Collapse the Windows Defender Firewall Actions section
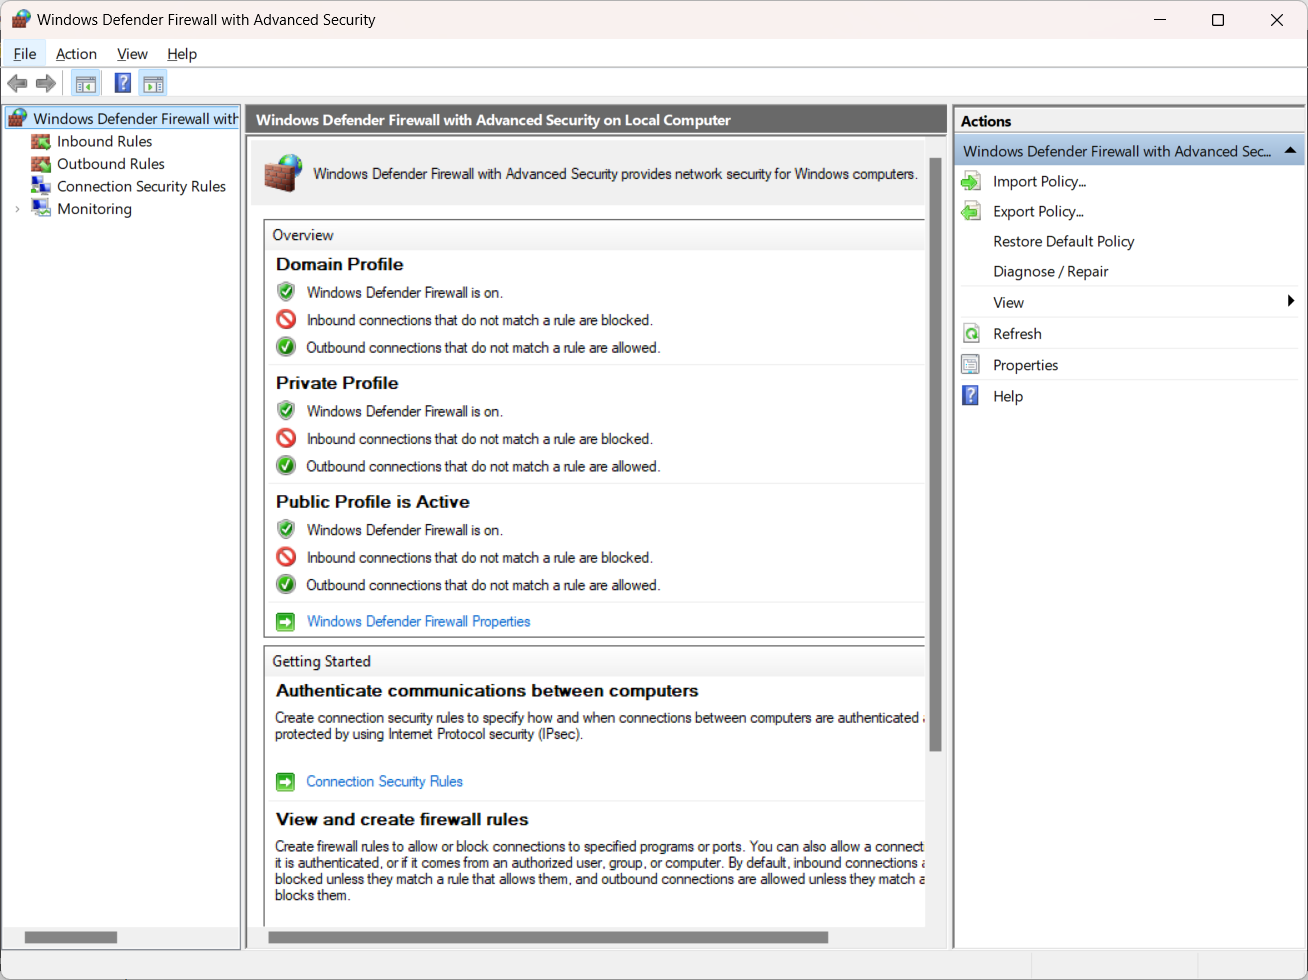Screen dimensions: 1308x980 1288,151
